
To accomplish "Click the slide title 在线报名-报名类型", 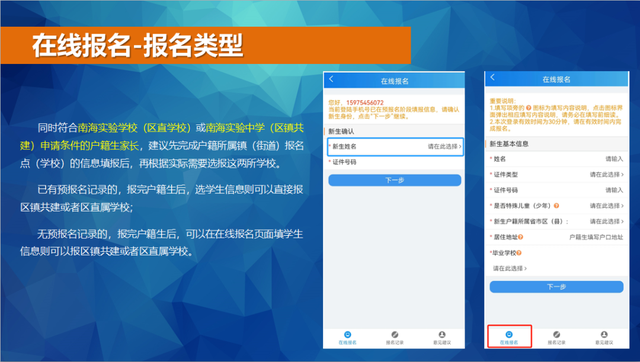I will pyautogui.click(x=138, y=45).
